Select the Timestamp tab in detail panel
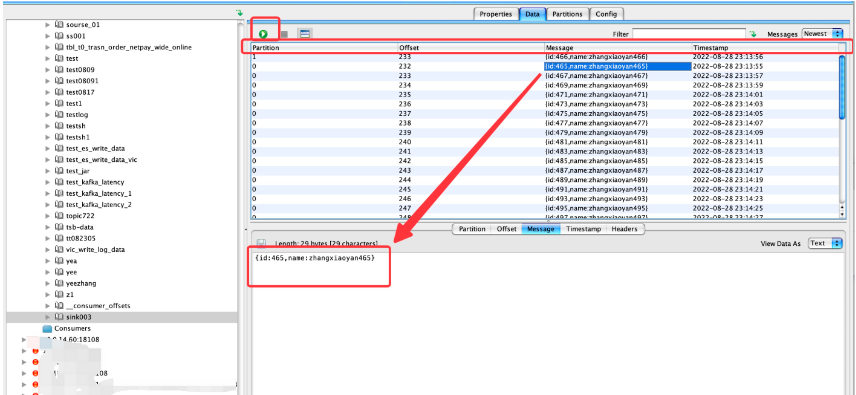Image resolution: width=856 pixels, height=395 pixels. [583, 229]
